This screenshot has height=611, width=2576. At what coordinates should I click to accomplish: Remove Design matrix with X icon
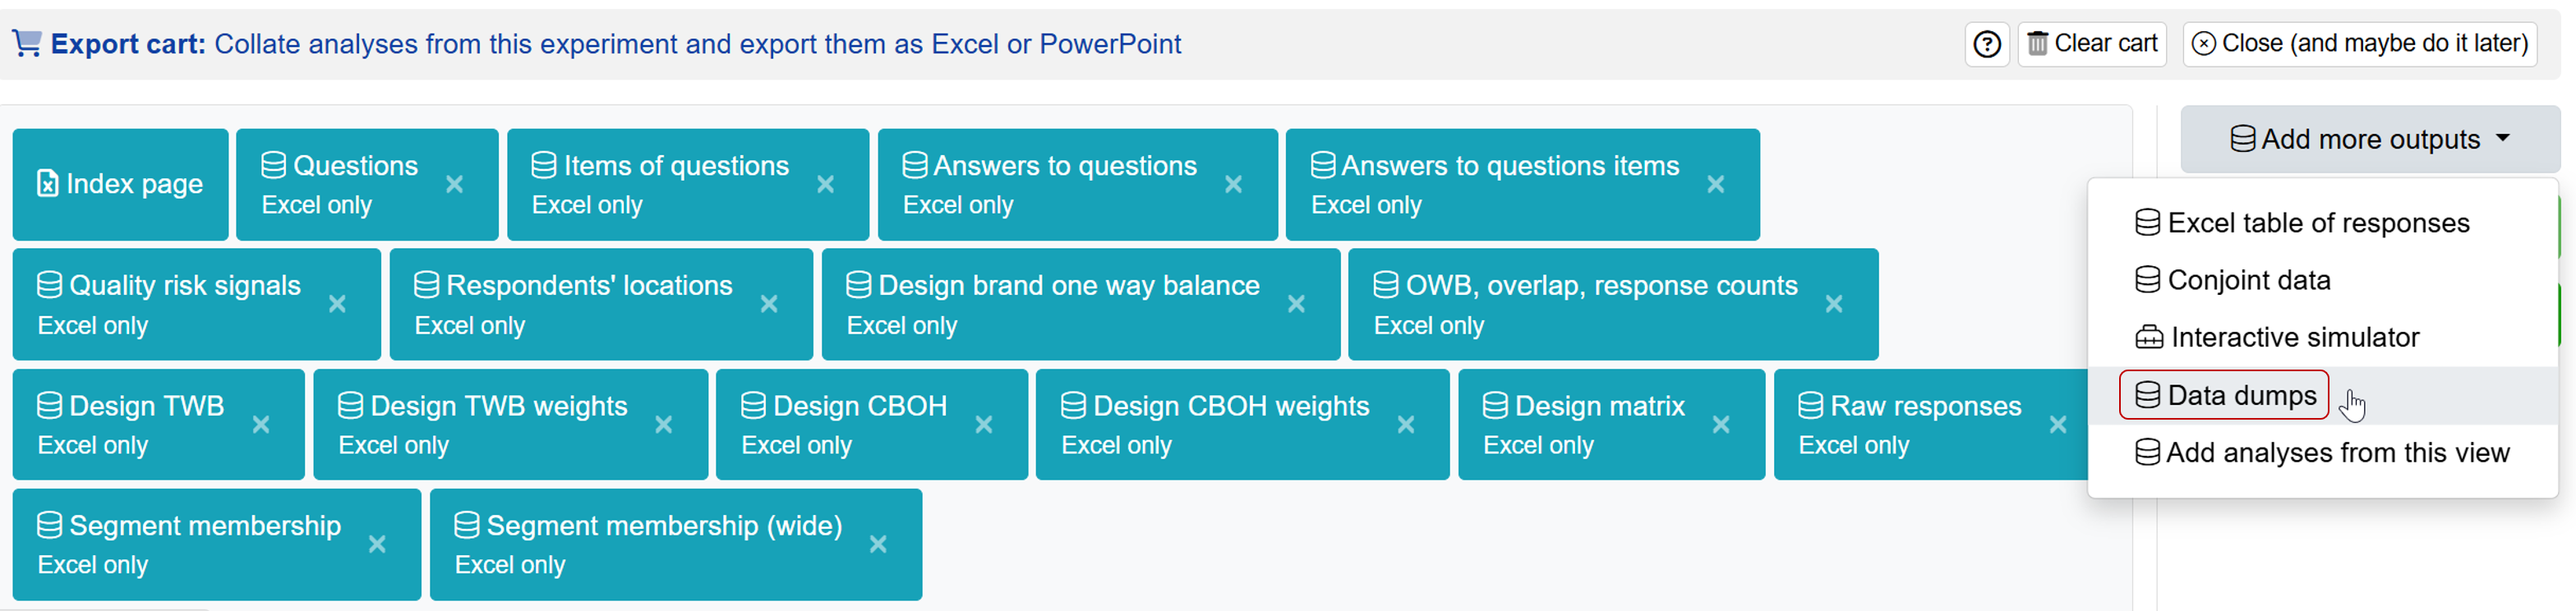1720,425
